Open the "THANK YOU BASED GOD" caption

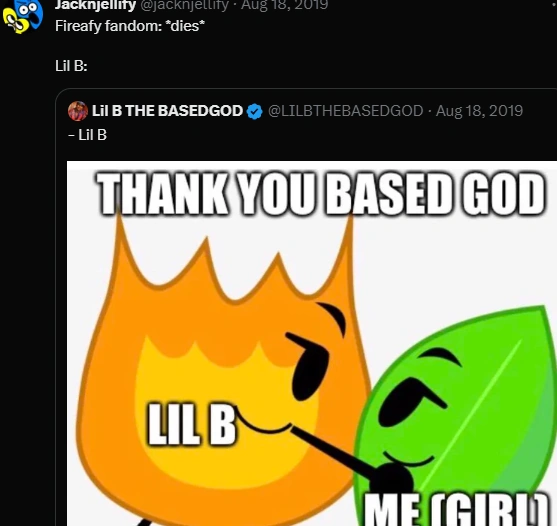pos(321,194)
